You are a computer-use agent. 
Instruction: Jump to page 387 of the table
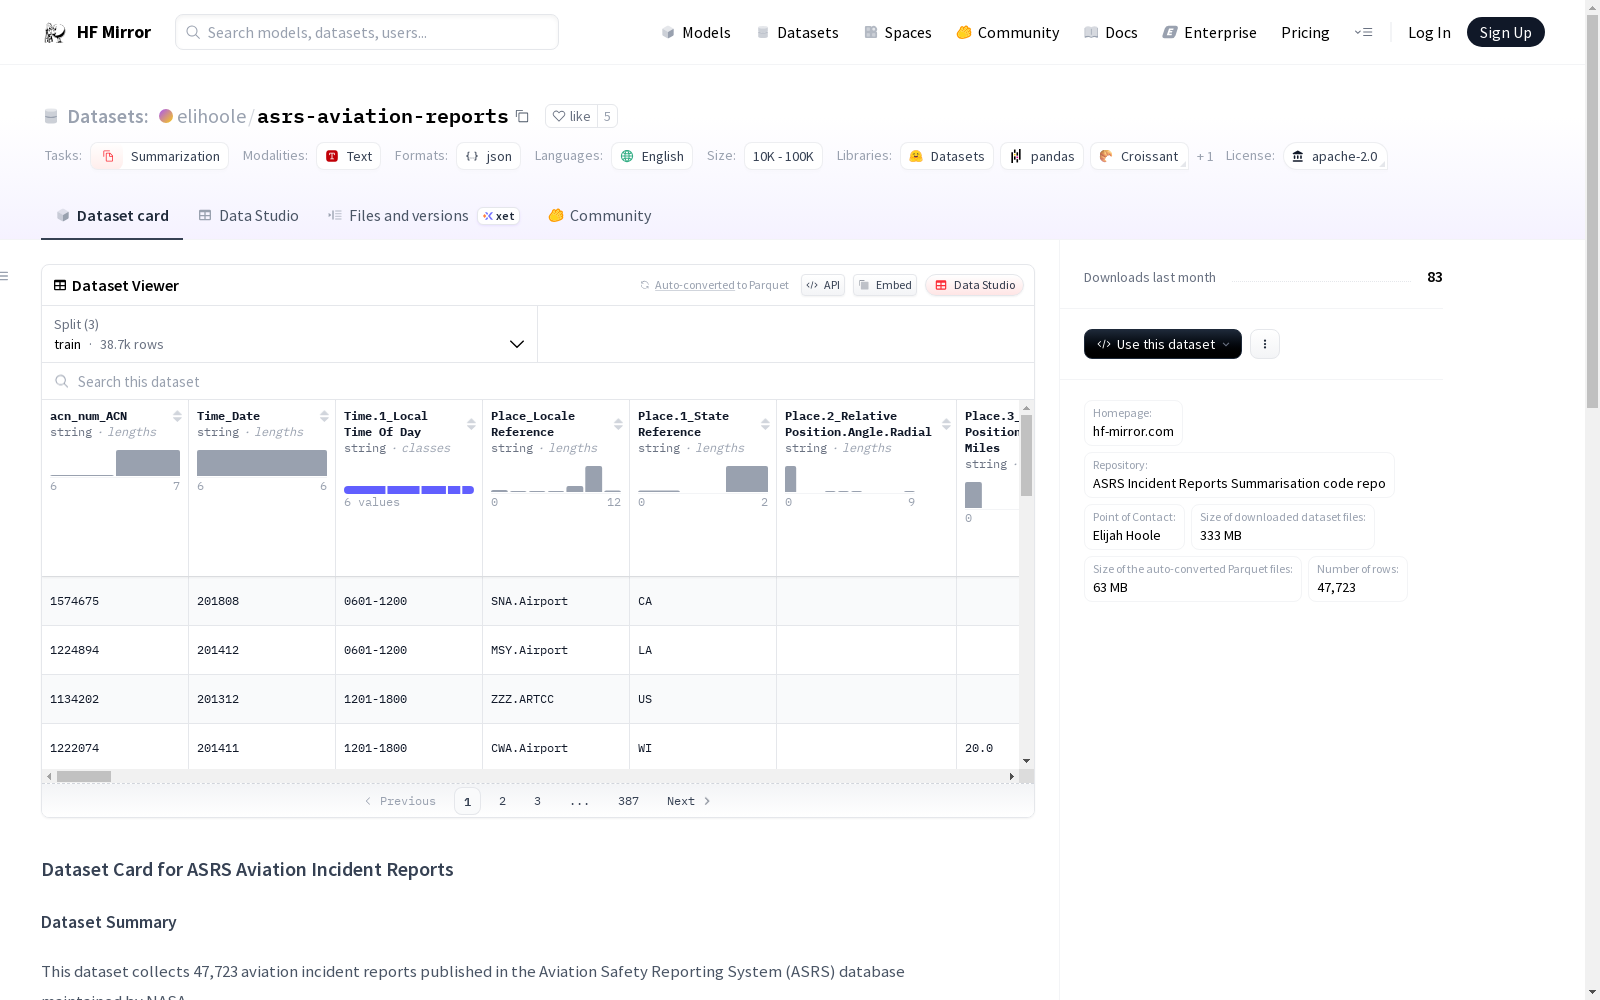coord(628,801)
